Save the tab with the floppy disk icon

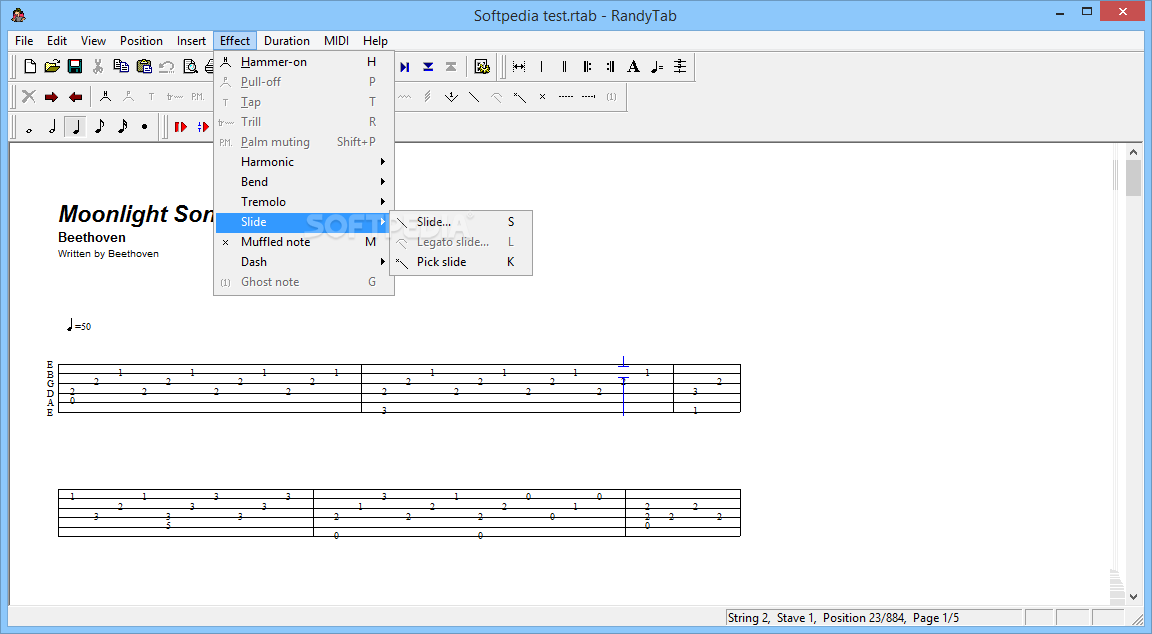75,67
